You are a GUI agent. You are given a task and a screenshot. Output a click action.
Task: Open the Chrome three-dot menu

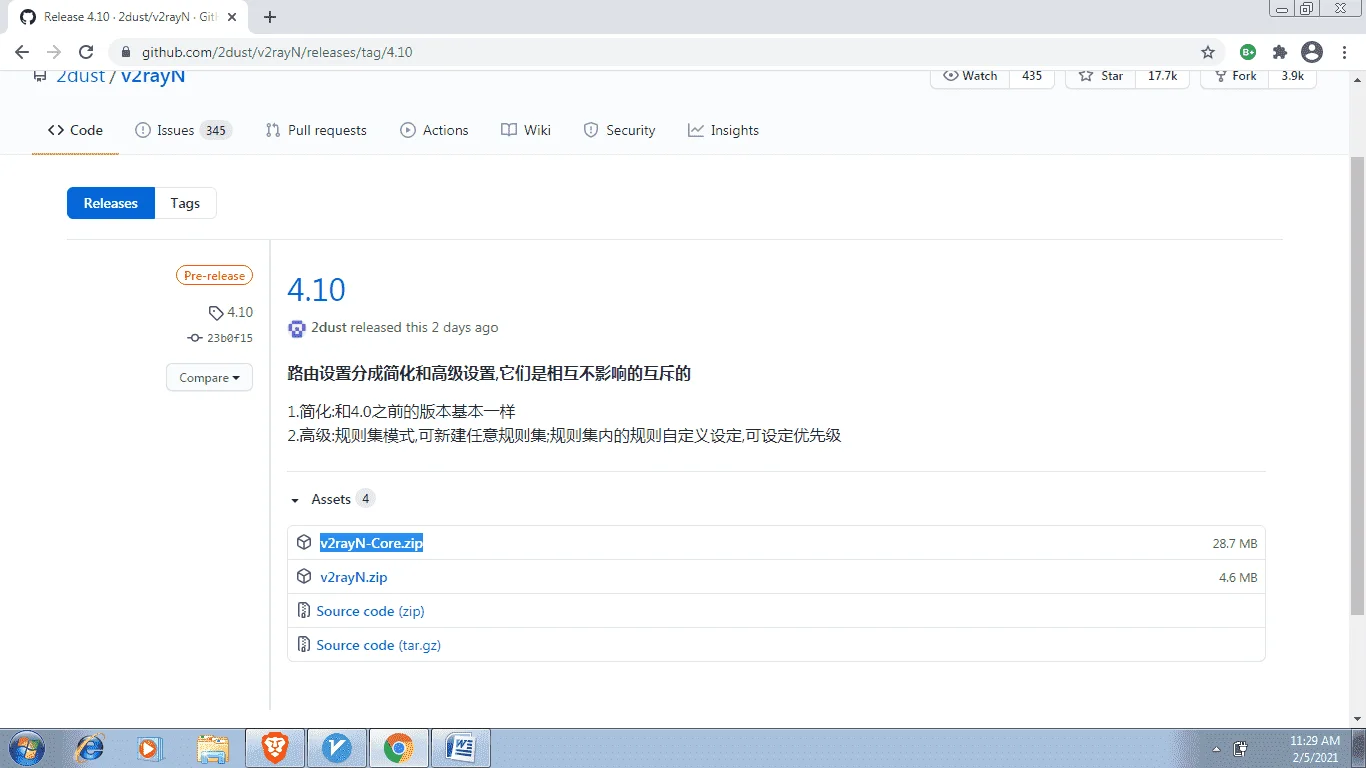pyautogui.click(x=1343, y=52)
